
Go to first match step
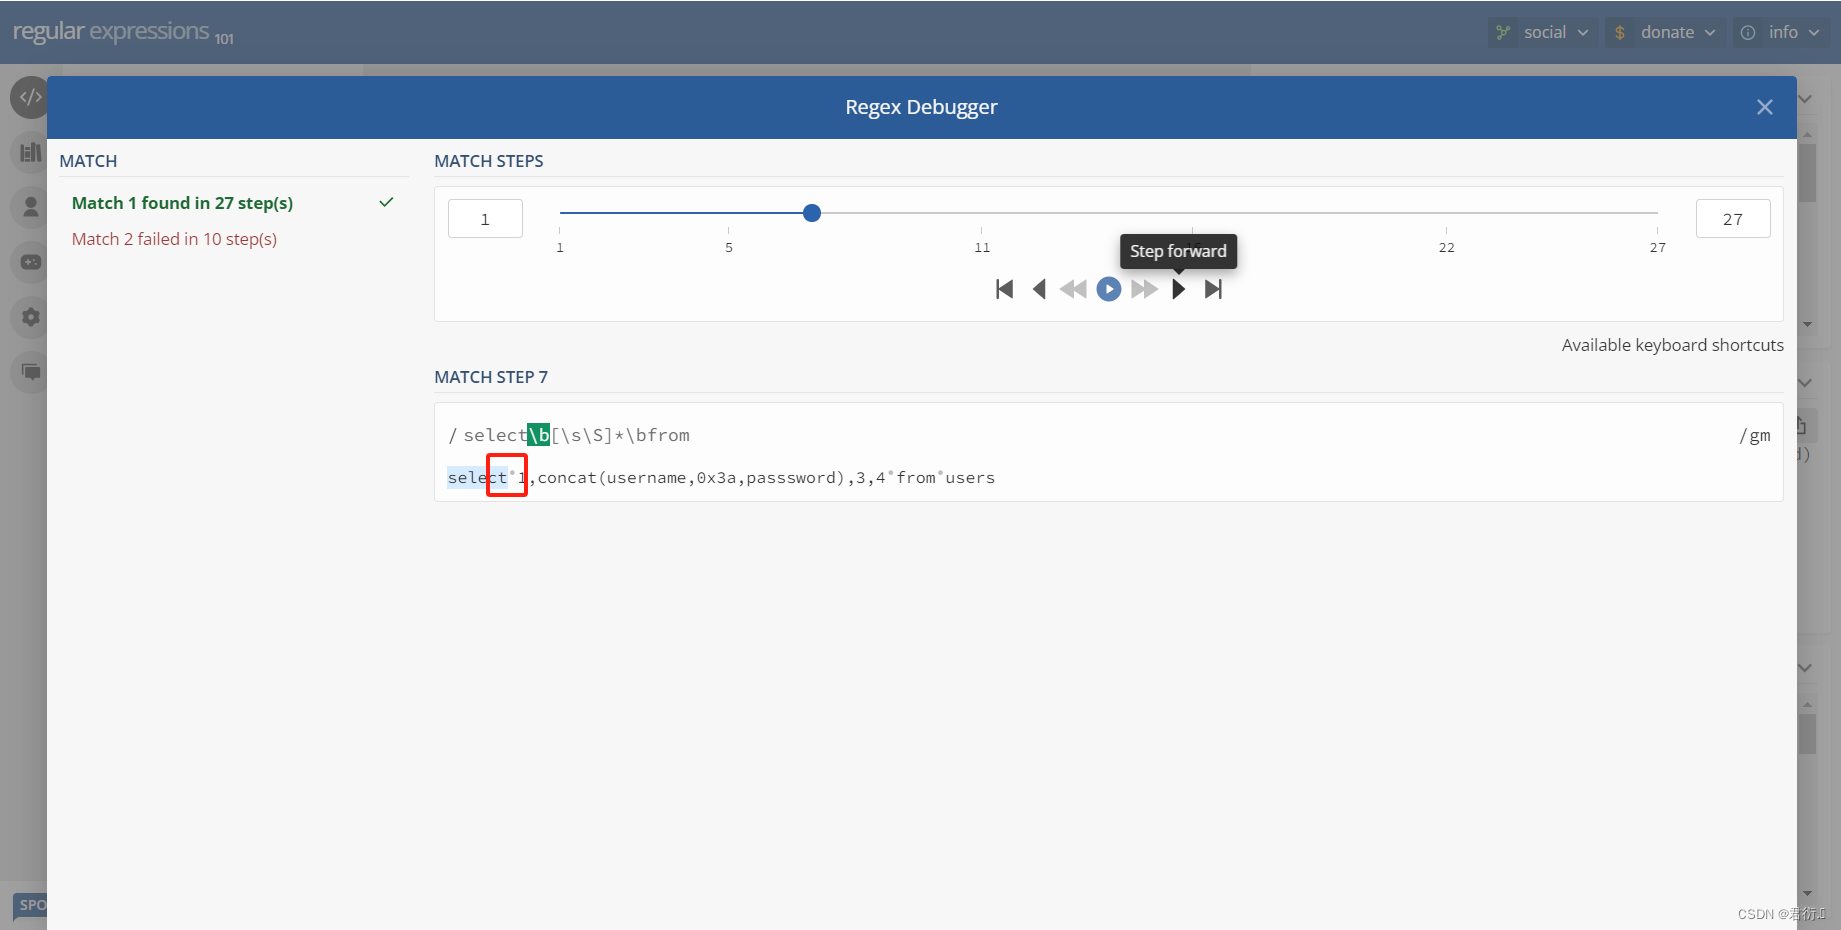pos(1005,289)
